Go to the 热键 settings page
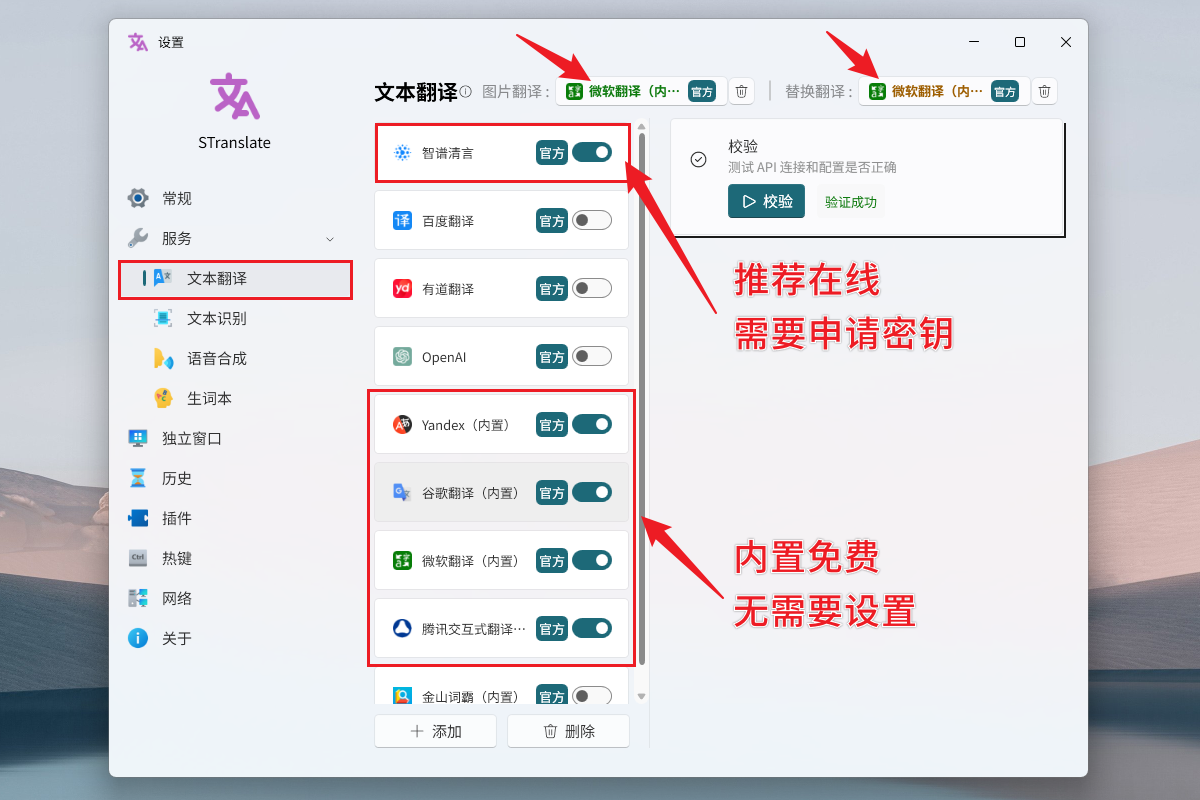 (x=177, y=558)
